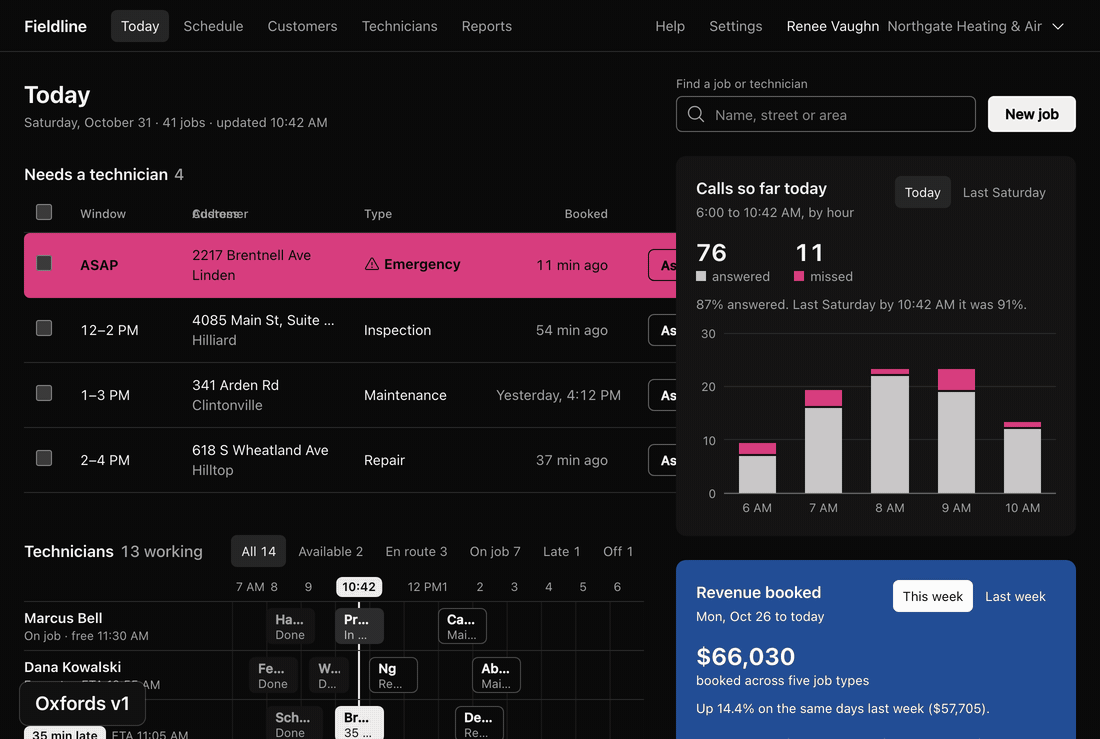Filter technicians by En route 3
This screenshot has height=739, width=1100.
tap(416, 552)
